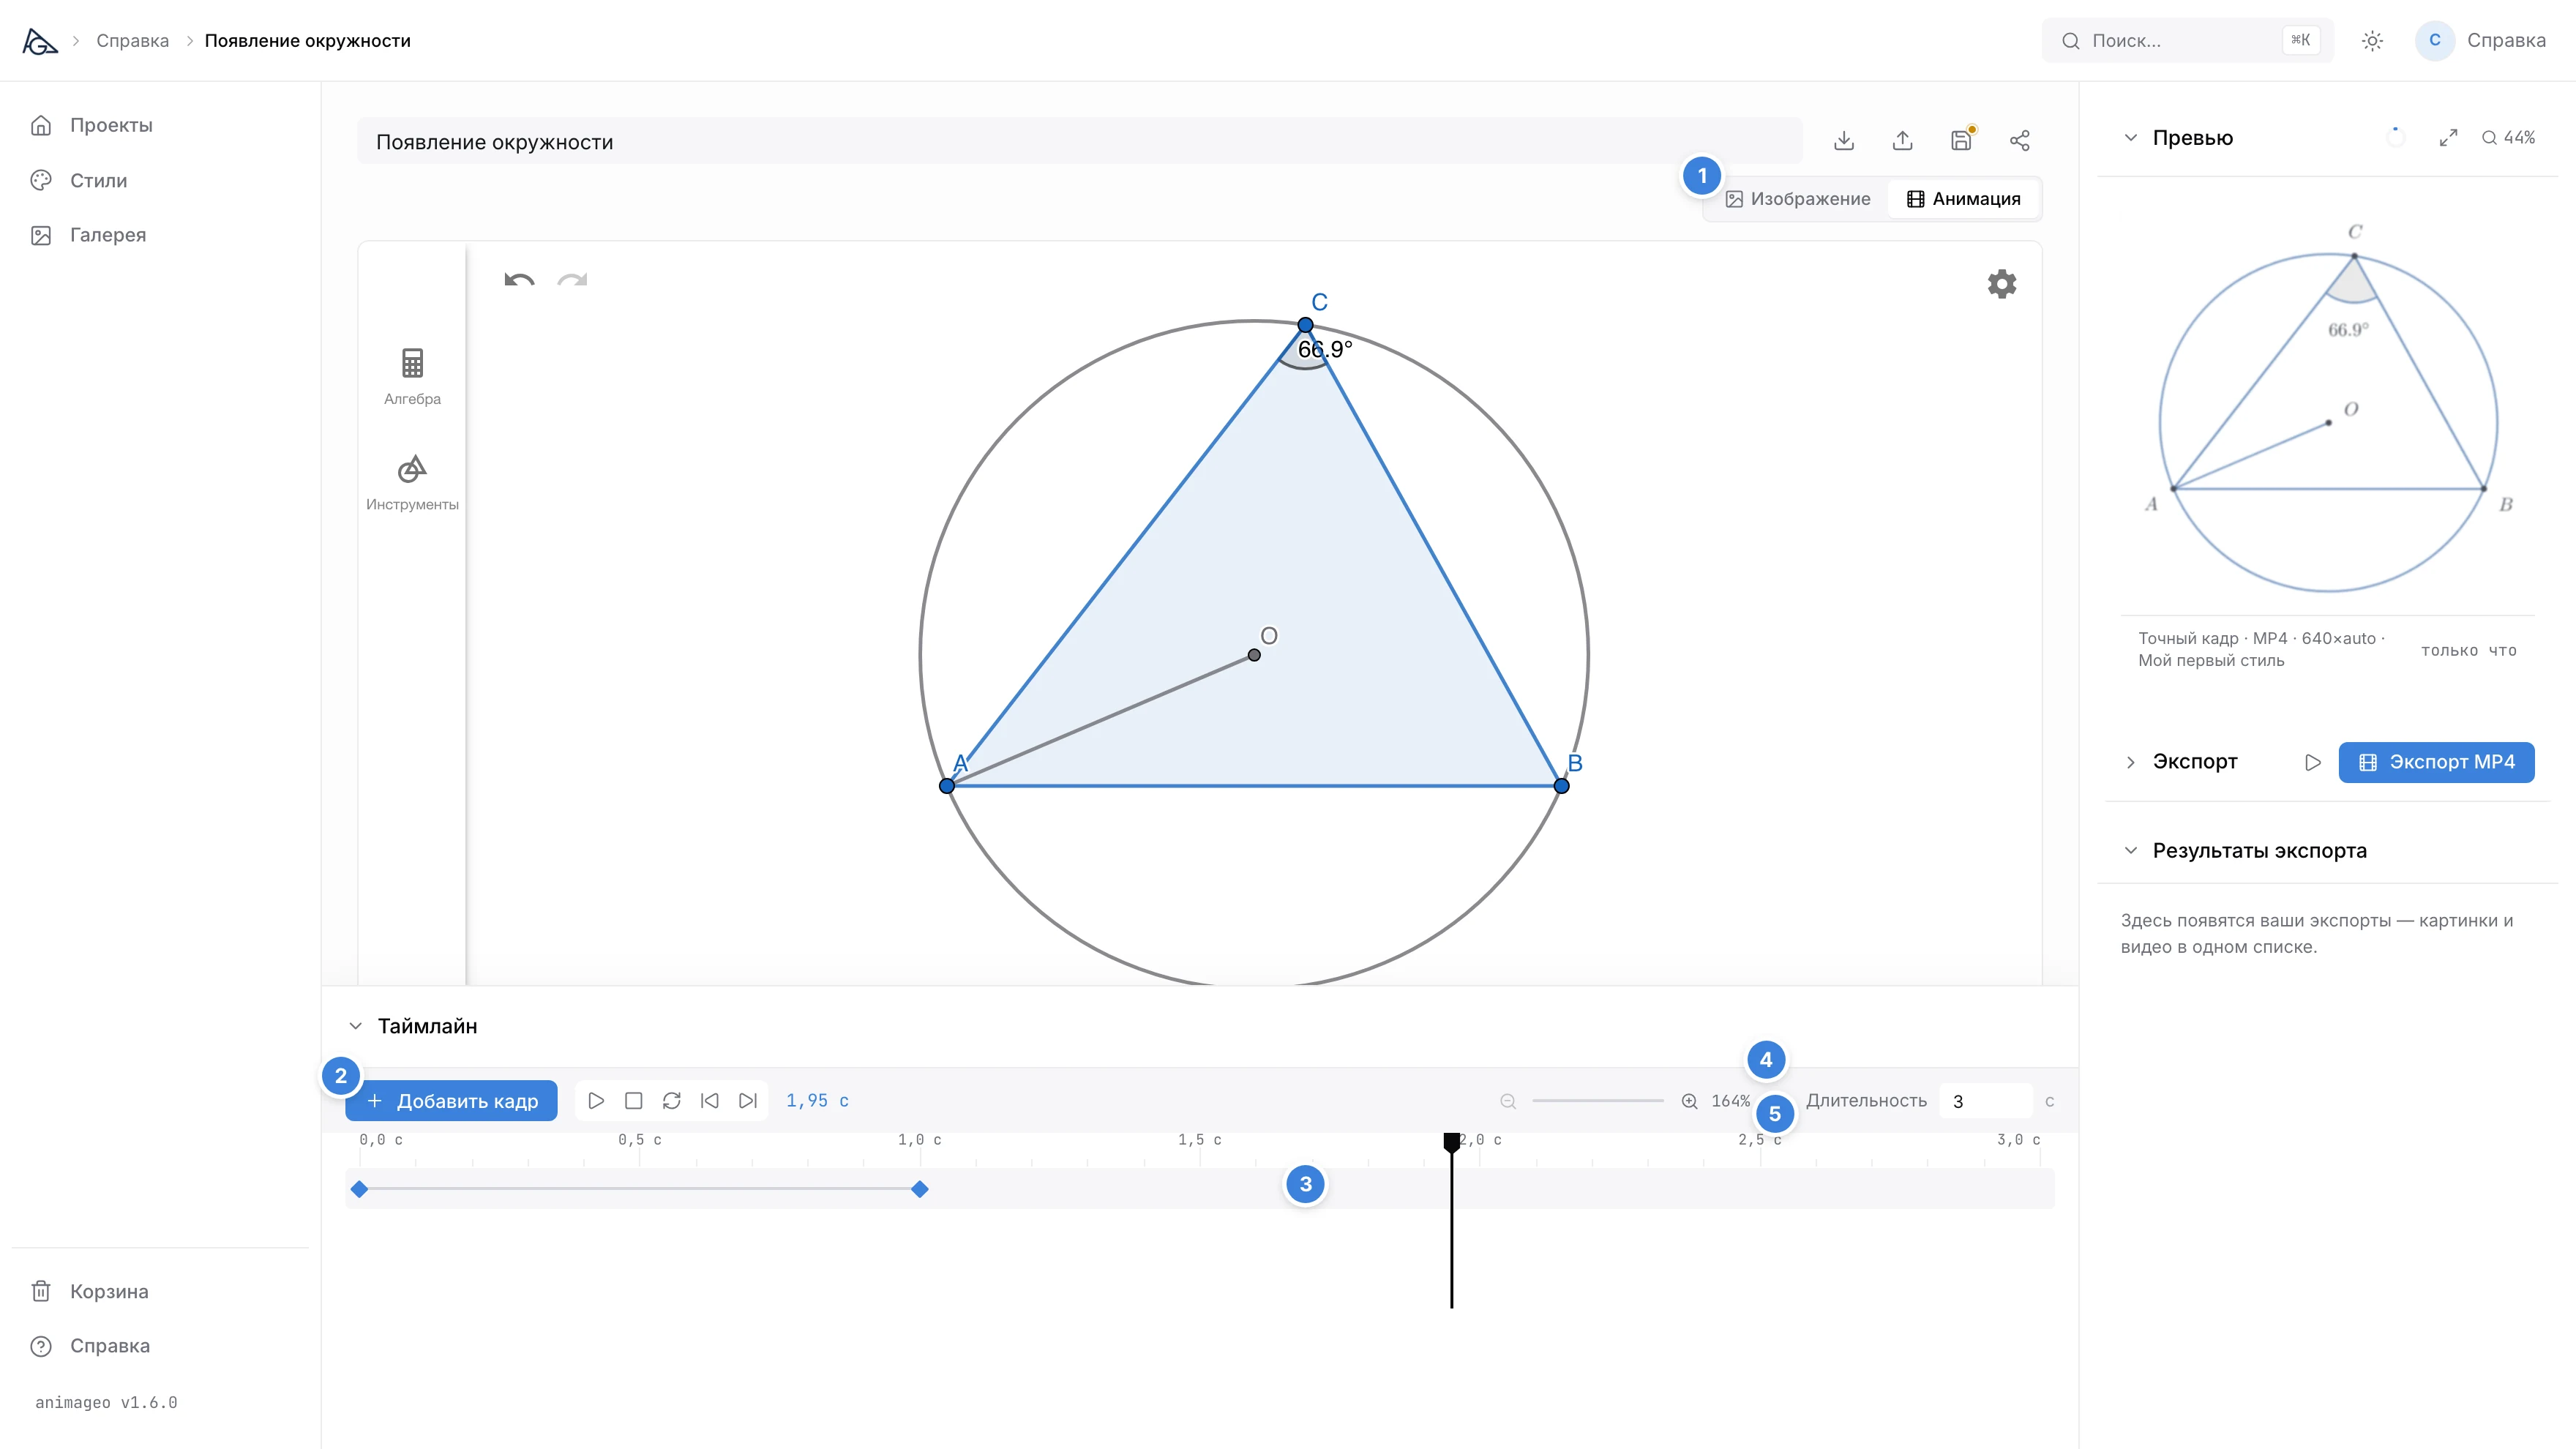Focus the Поиск search field

2187,41
